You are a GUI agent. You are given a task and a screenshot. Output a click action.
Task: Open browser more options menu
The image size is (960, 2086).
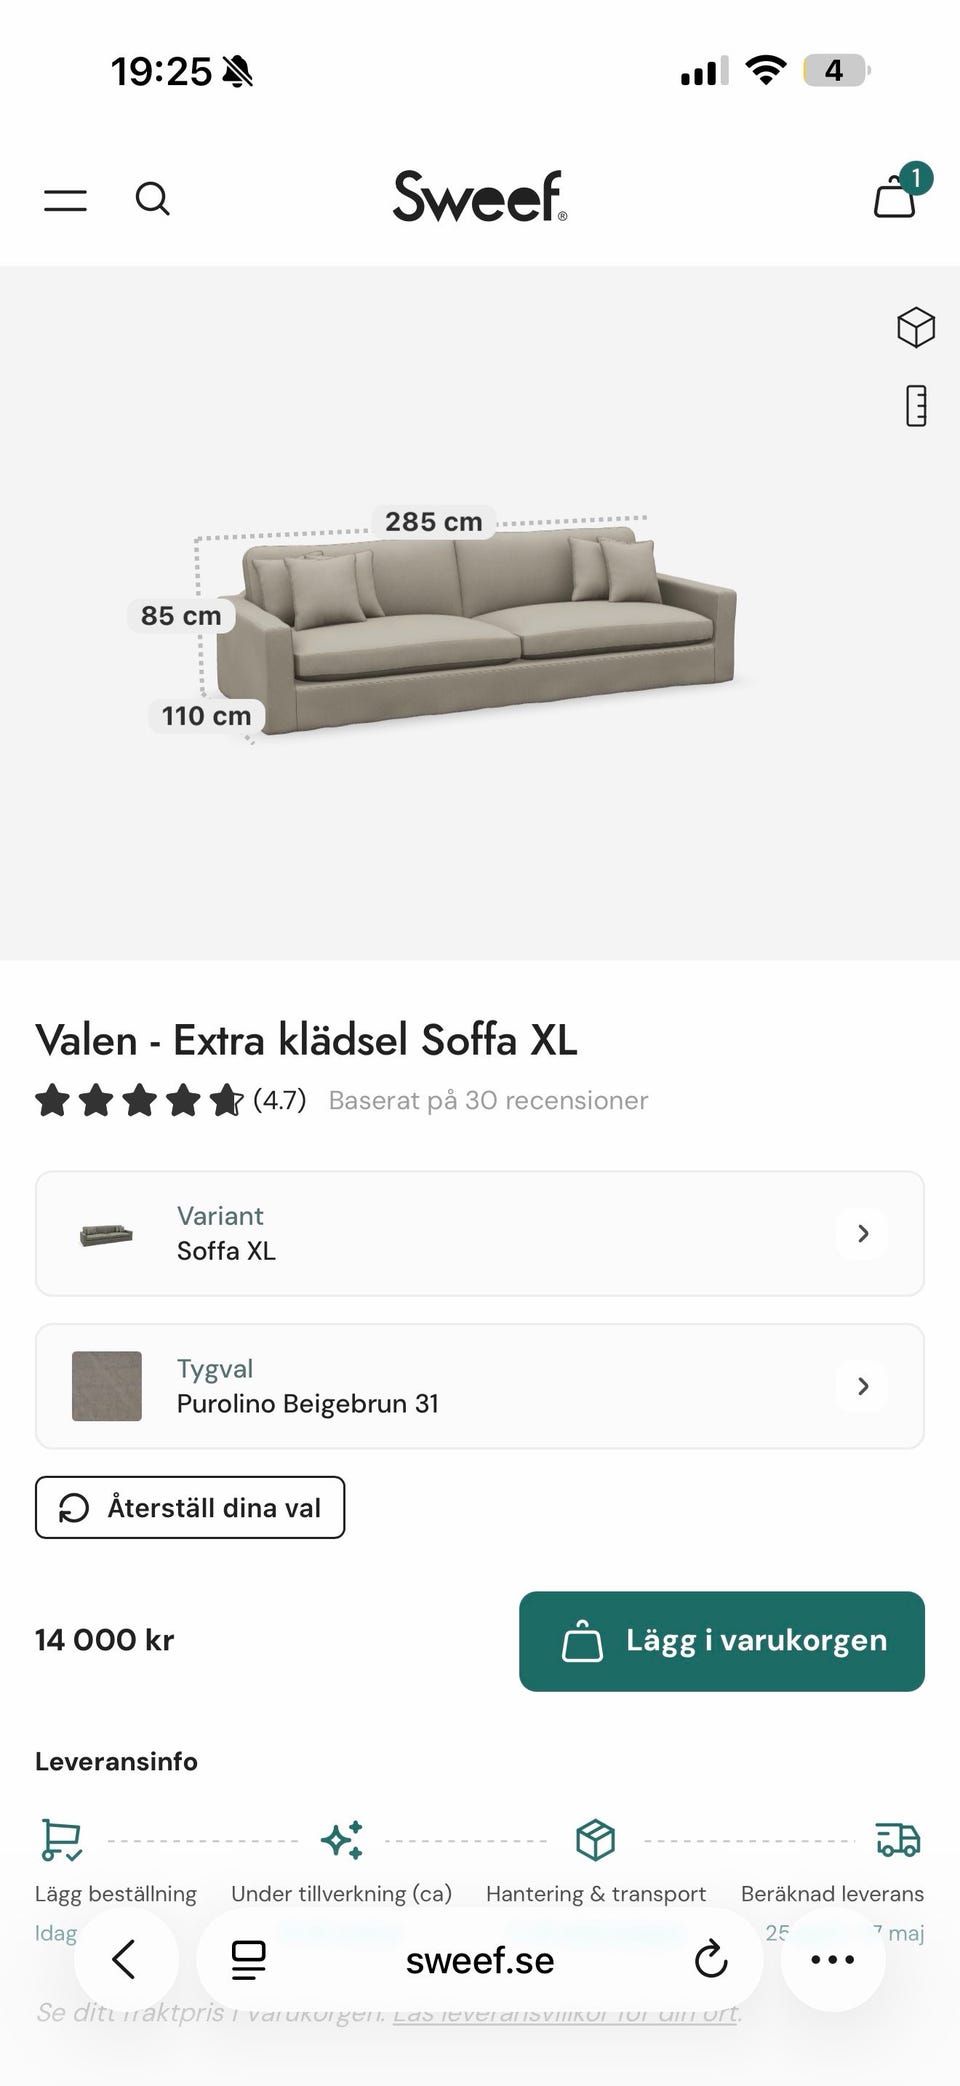tap(832, 1959)
